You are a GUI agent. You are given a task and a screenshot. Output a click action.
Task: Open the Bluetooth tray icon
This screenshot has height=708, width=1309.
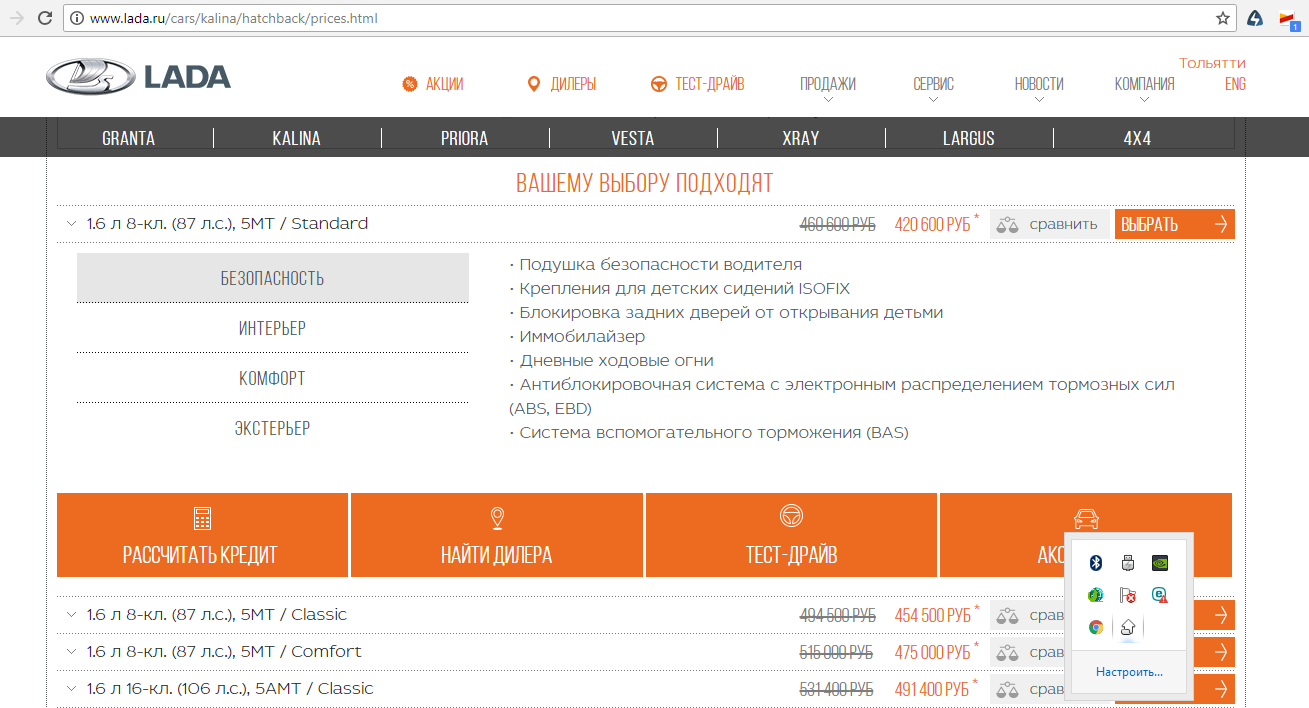tap(1095, 562)
